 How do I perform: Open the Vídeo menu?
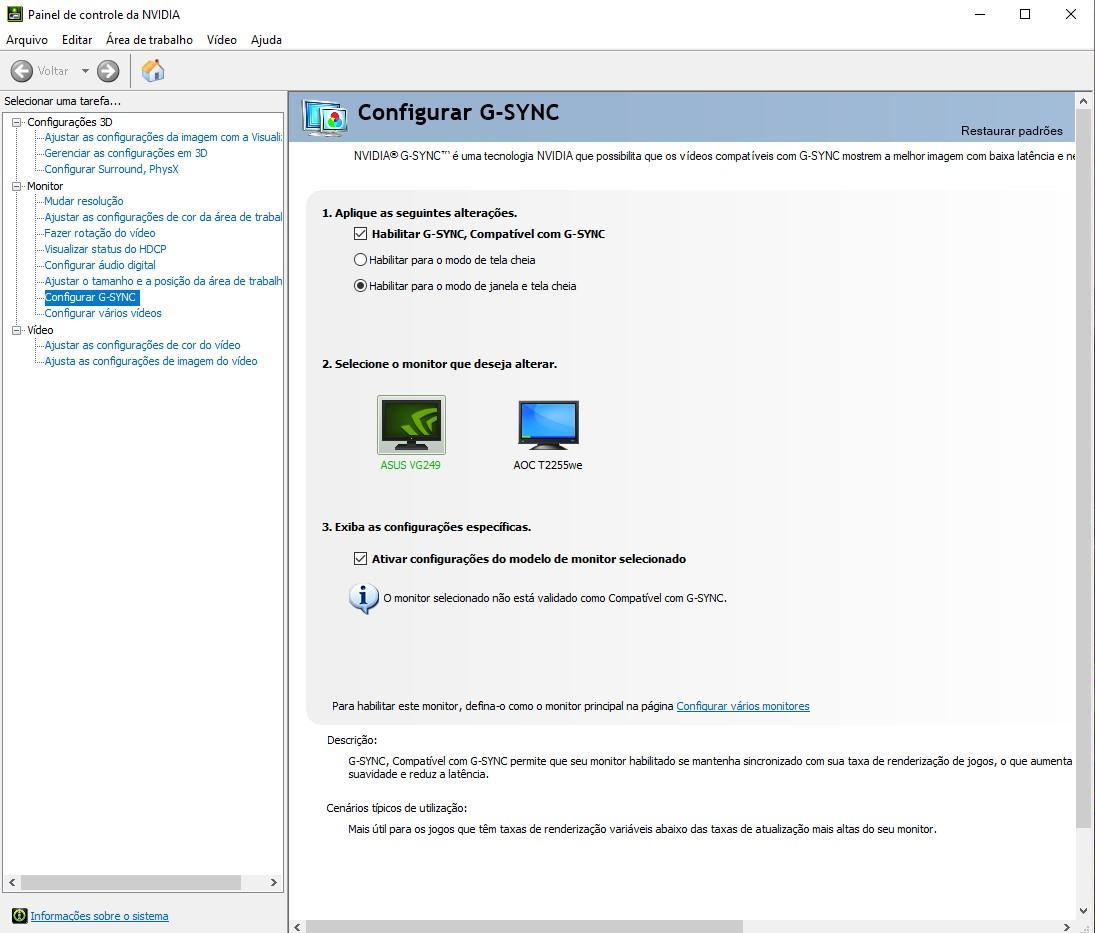point(221,40)
